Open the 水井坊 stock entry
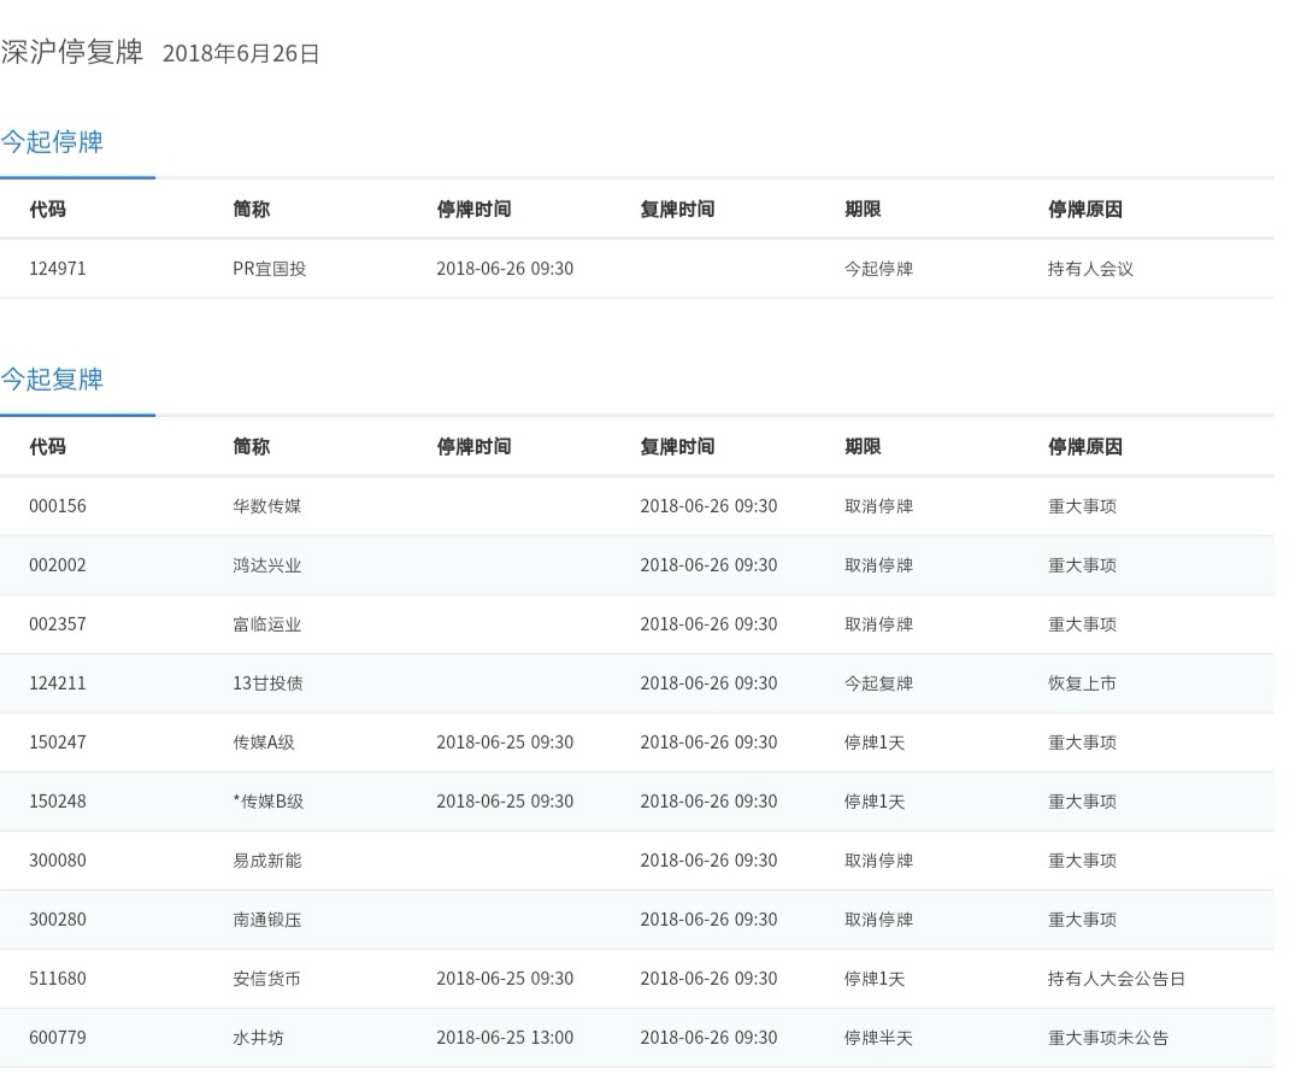The height and width of the screenshot is (1080, 1301). [x=258, y=1037]
